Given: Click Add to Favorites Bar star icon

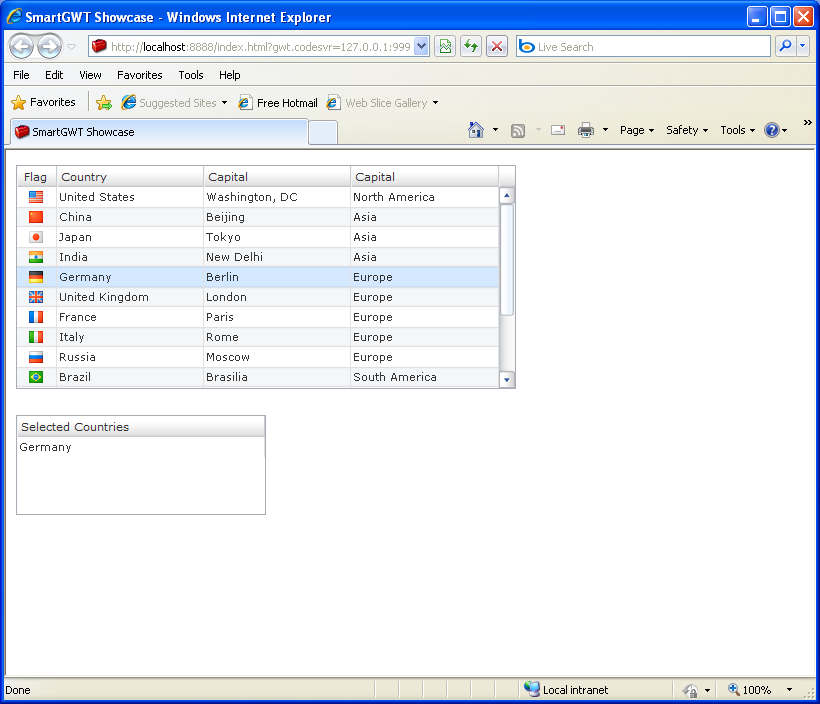Looking at the screenshot, I should click(x=104, y=103).
